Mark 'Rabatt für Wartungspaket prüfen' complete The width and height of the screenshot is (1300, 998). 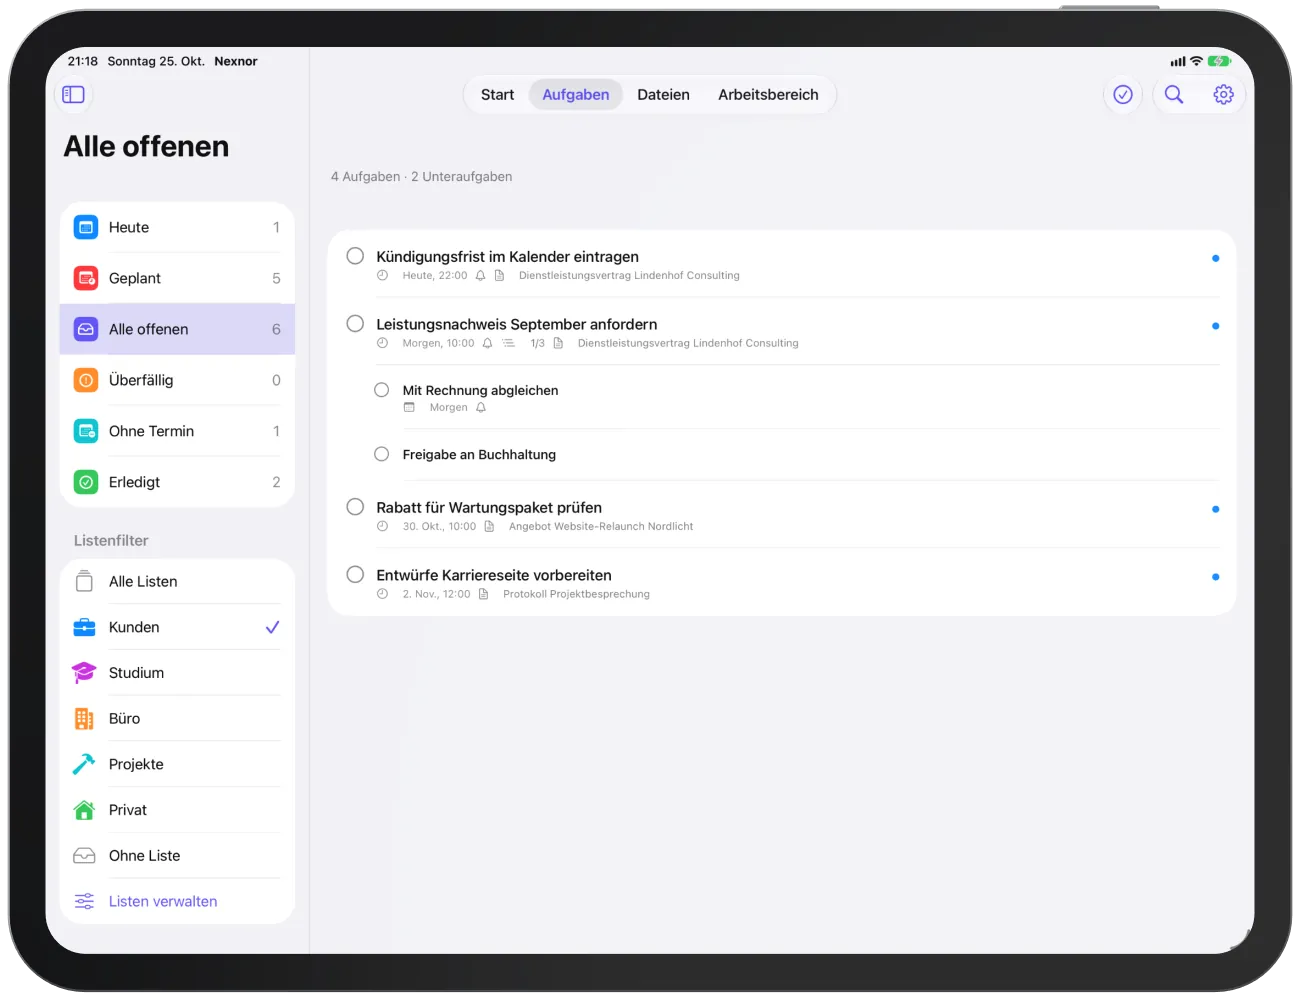pos(355,507)
